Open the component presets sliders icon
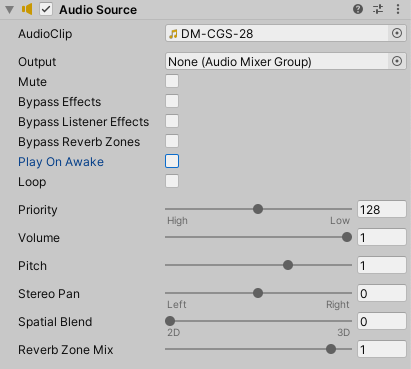 [x=378, y=9]
